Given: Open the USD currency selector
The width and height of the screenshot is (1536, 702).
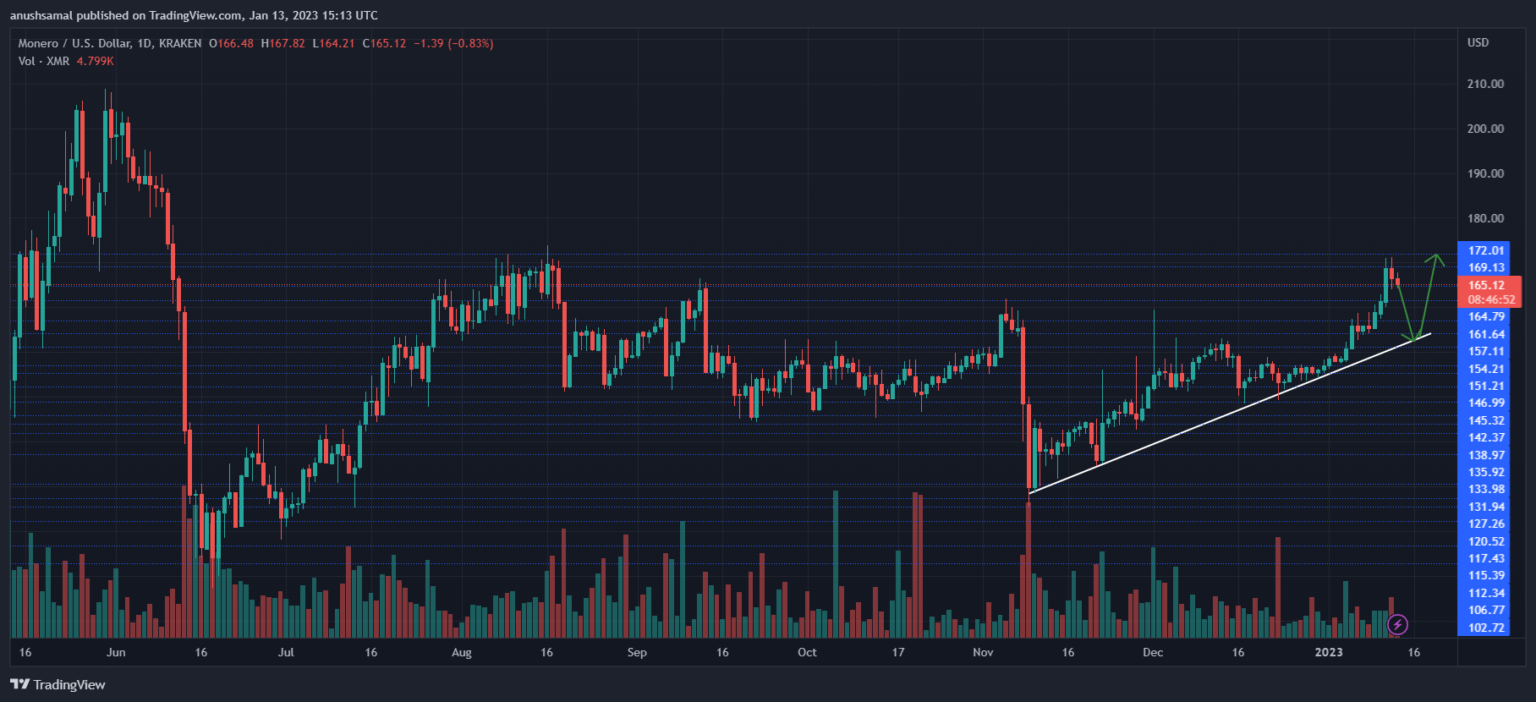Looking at the screenshot, I should tap(1478, 43).
